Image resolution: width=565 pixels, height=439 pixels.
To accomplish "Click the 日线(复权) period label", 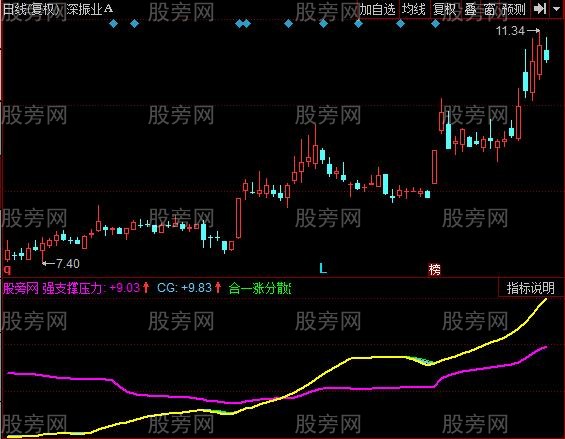I will tap(31, 9).
